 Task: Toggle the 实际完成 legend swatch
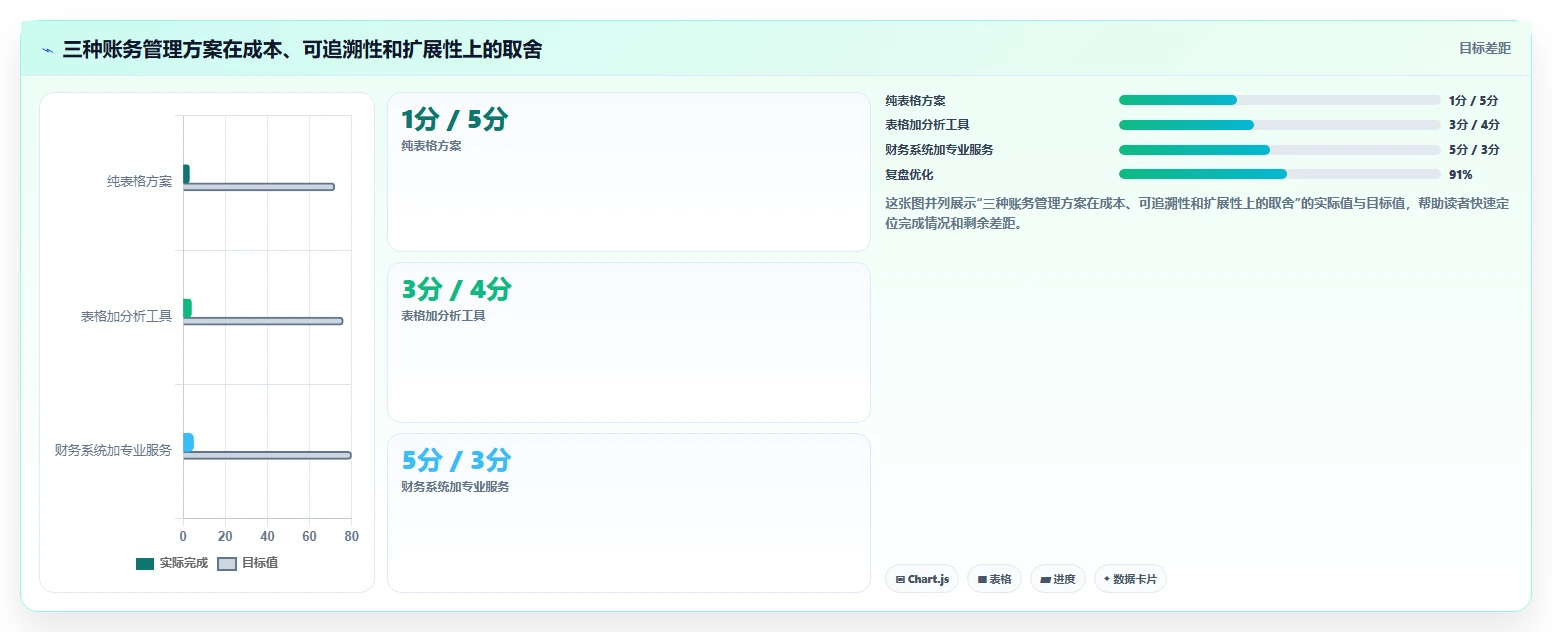click(x=145, y=564)
